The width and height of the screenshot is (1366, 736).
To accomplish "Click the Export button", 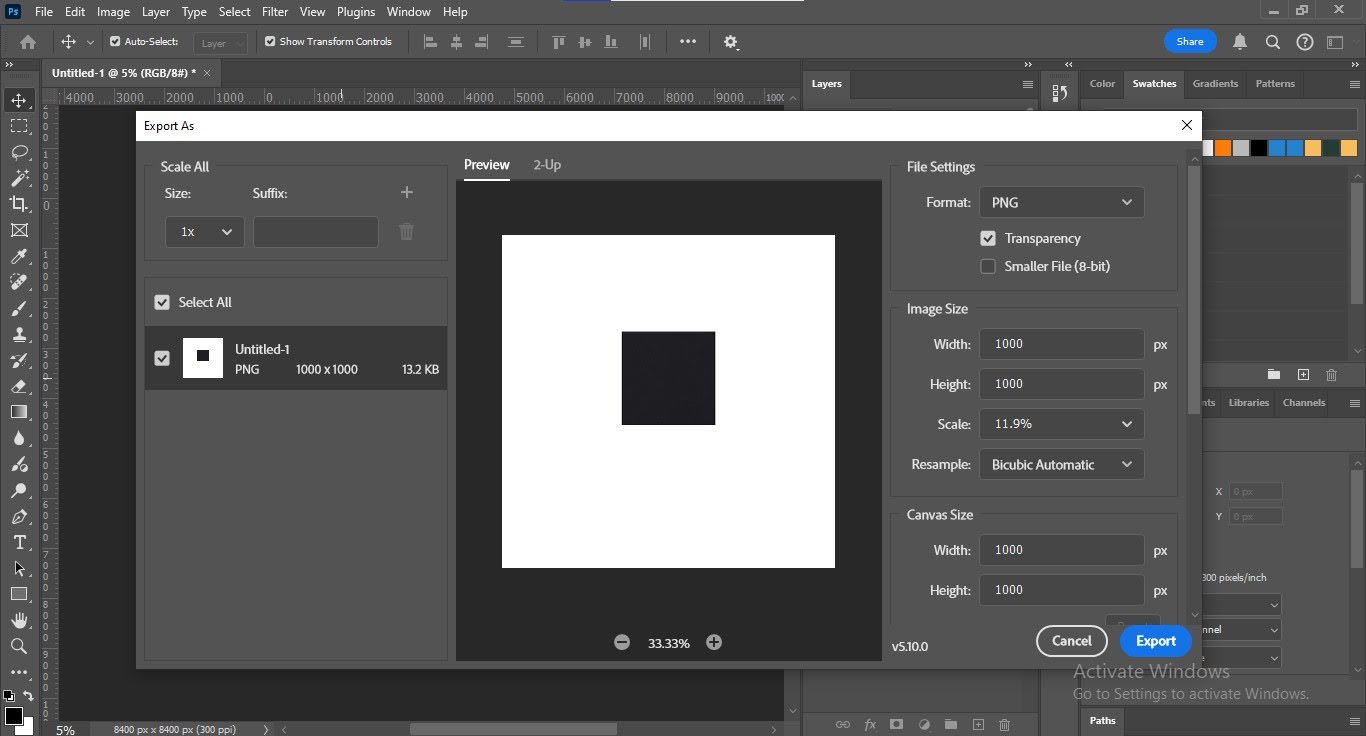I will click(x=1155, y=641).
